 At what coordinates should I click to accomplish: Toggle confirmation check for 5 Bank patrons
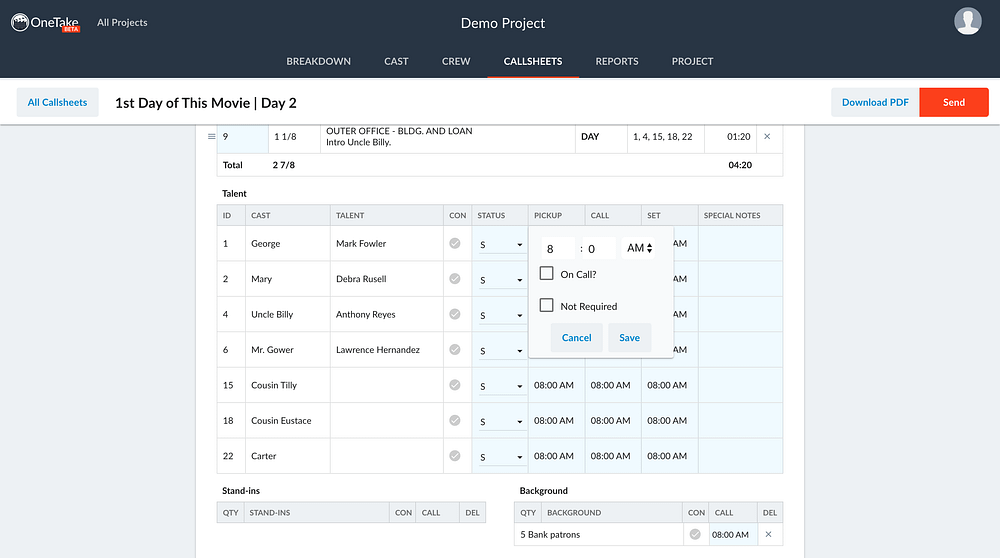pos(695,534)
